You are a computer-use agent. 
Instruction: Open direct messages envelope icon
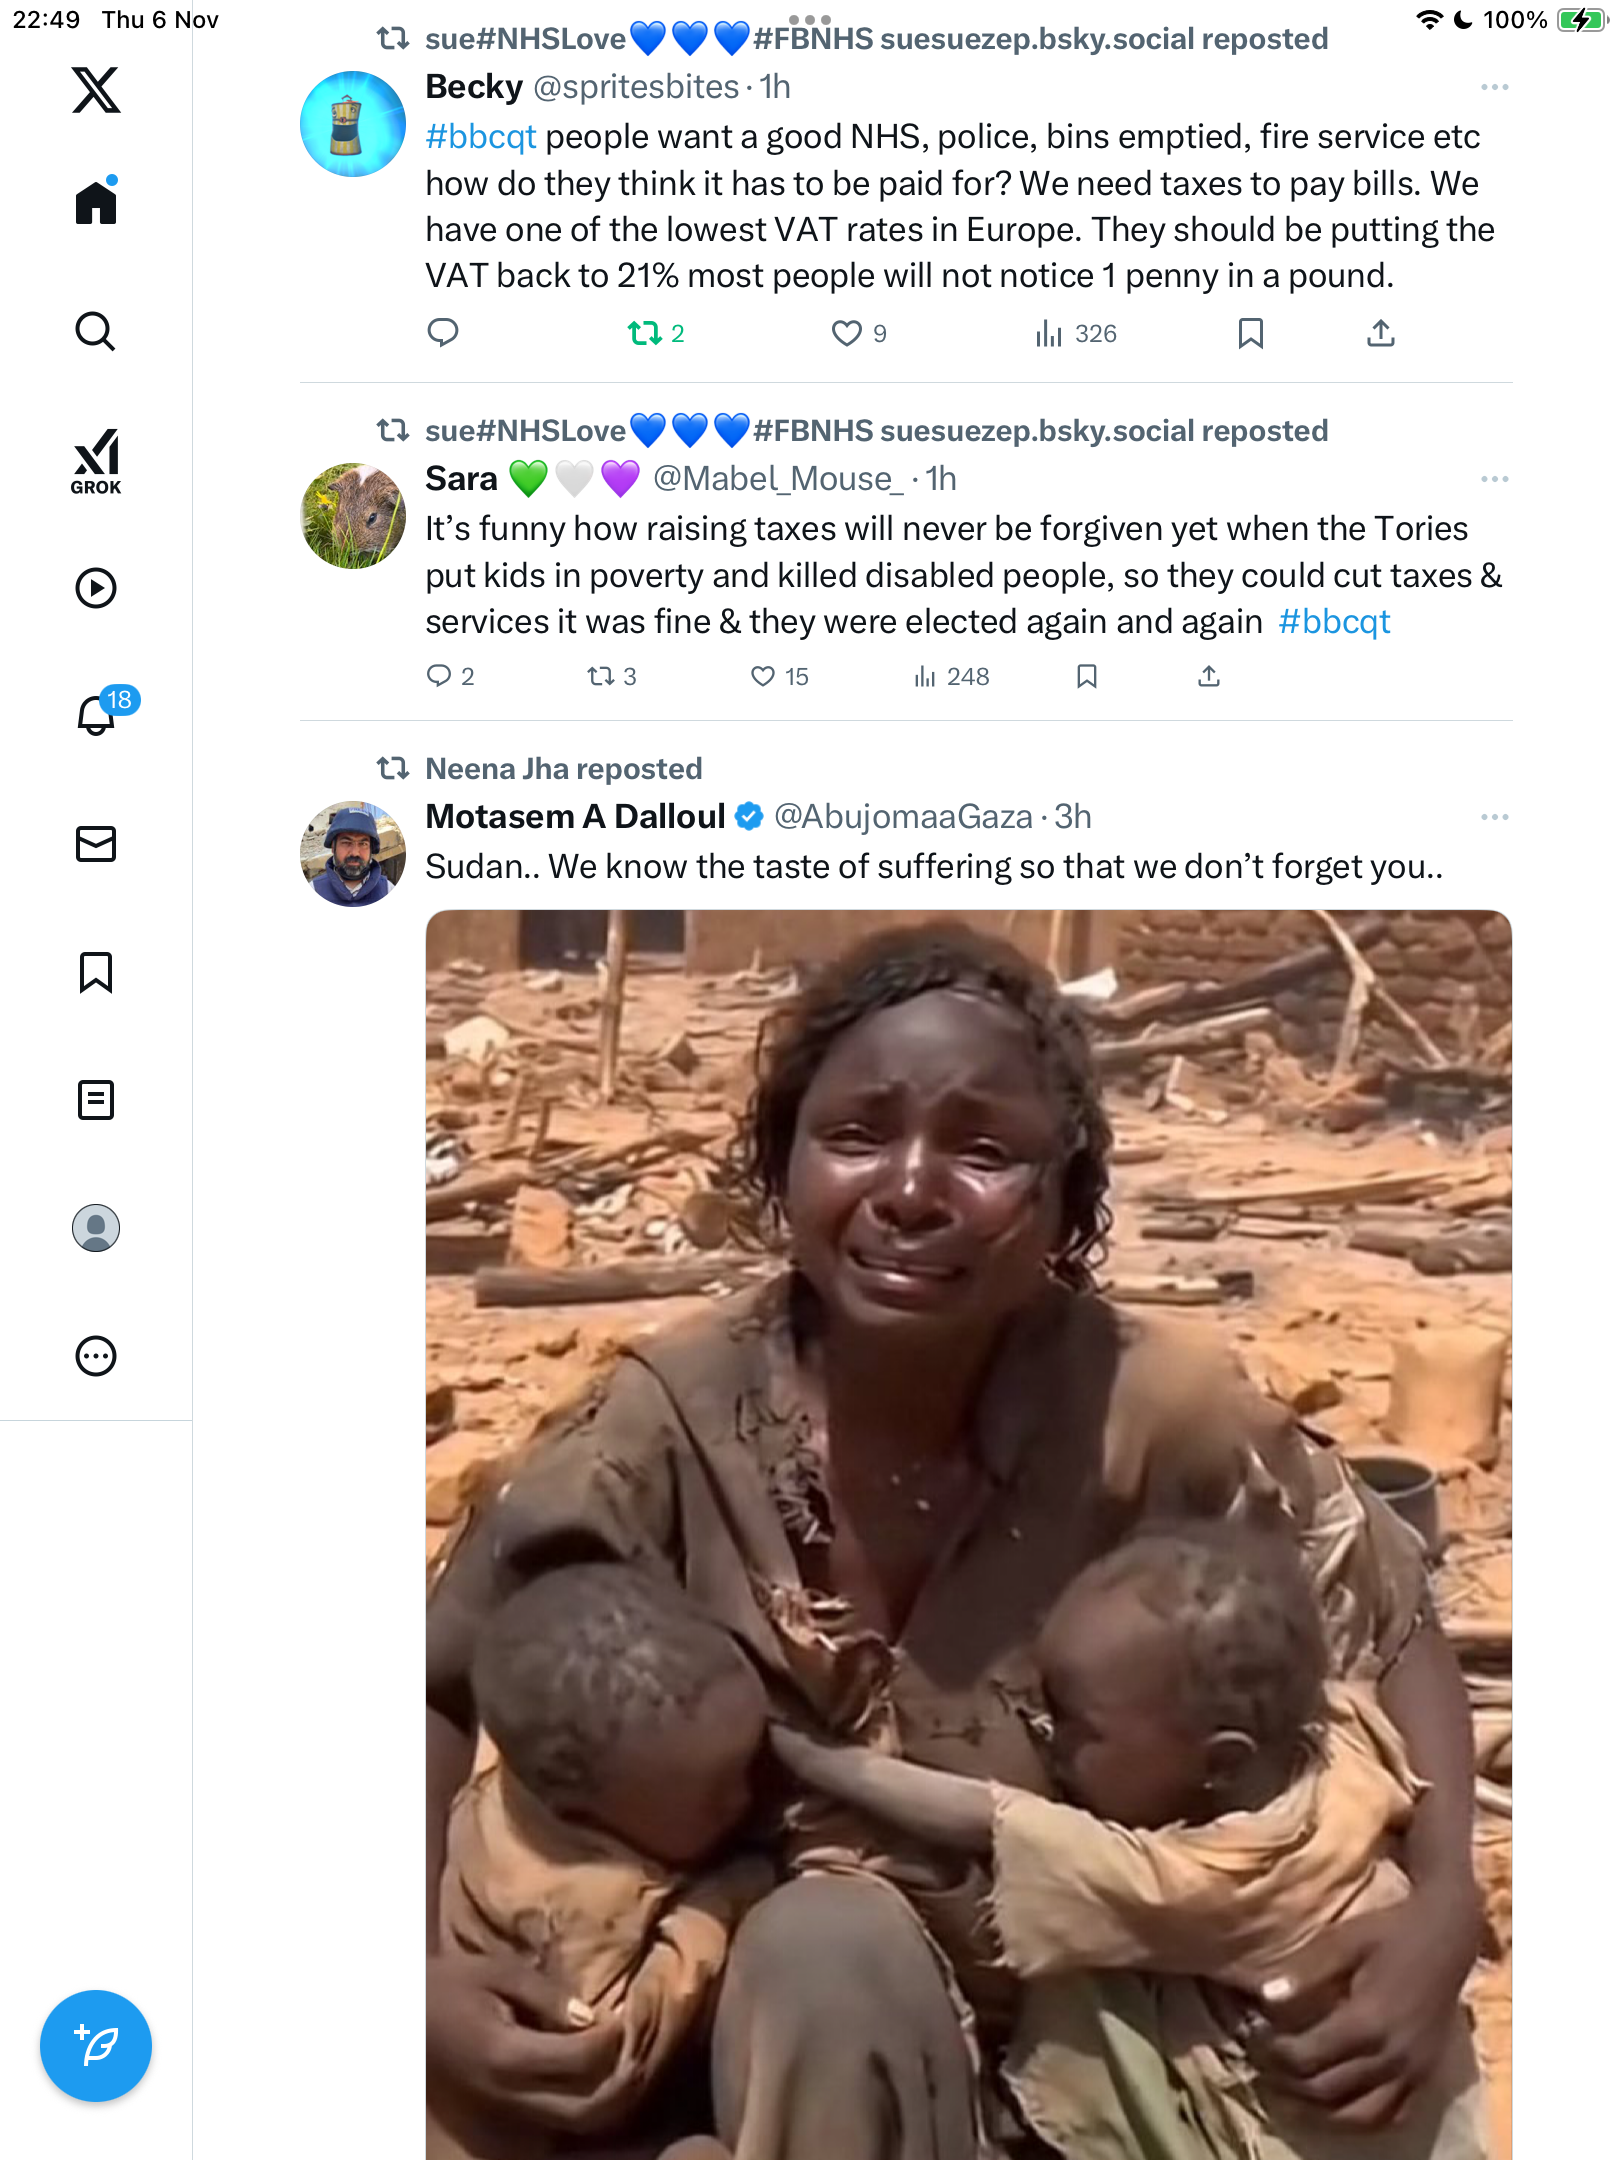click(x=96, y=844)
